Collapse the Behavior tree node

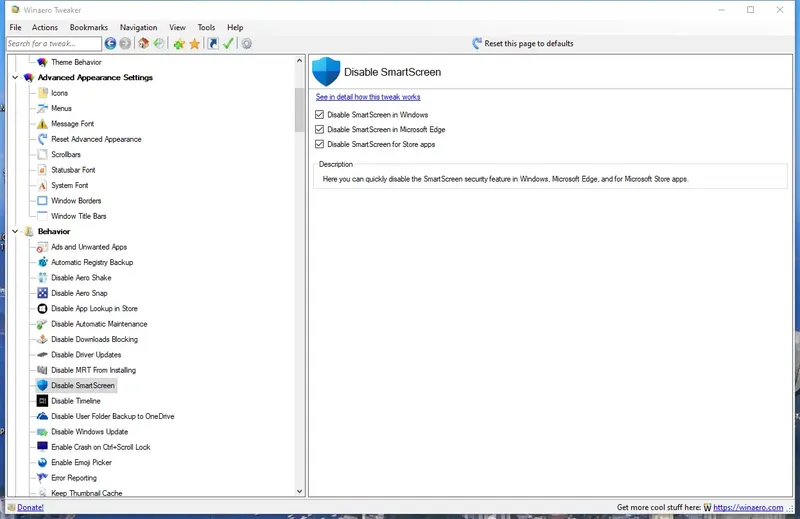(x=15, y=231)
